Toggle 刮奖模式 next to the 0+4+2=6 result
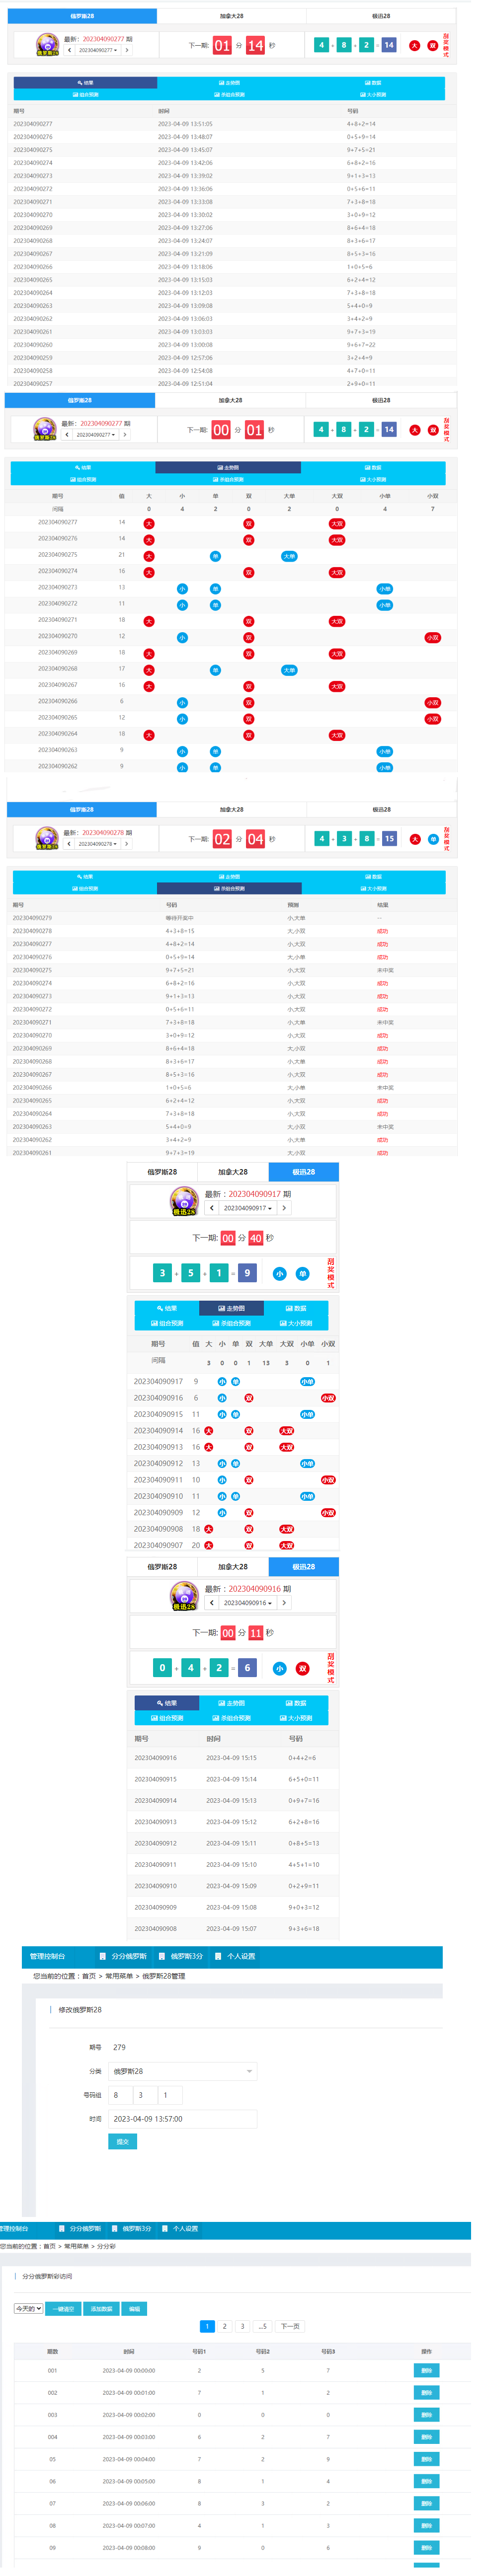482x2576 pixels. tap(331, 1668)
